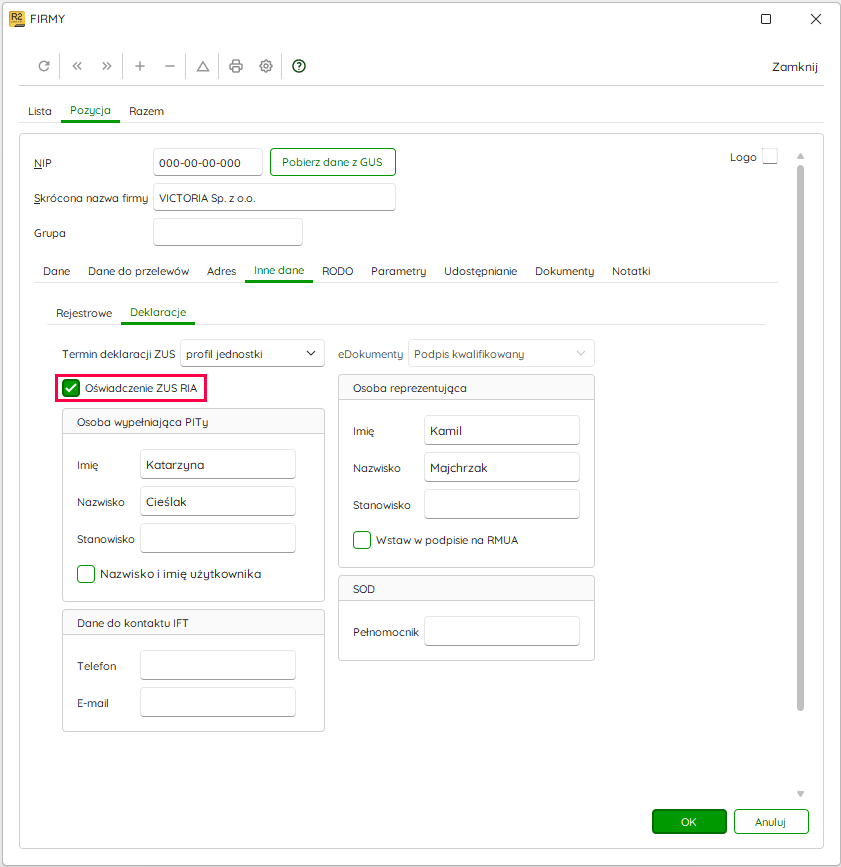
Task: Click the Imię field containing Katarzyna
Action: [x=218, y=464]
